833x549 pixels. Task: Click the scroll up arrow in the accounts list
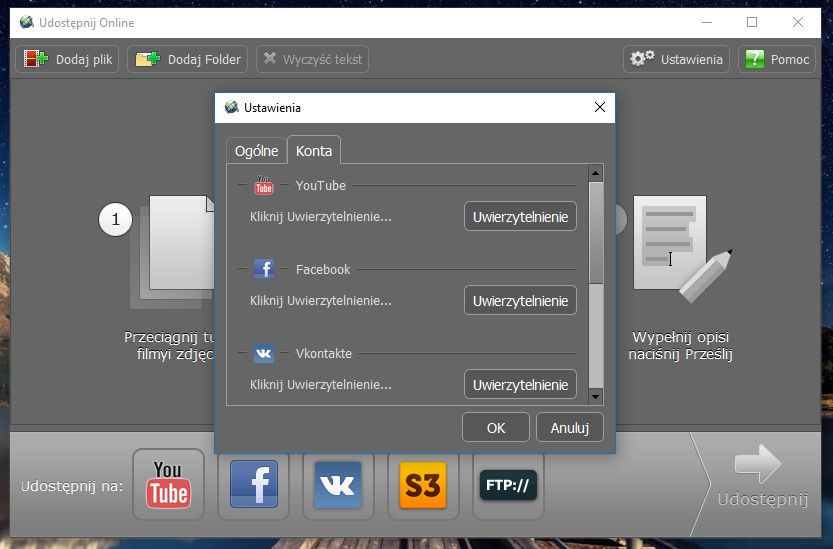(x=596, y=173)
